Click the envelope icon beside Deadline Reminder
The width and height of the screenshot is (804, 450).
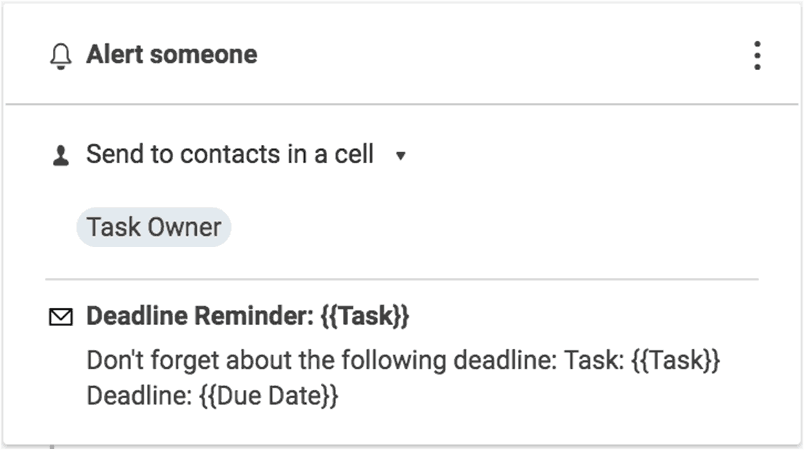coord(61,317)
